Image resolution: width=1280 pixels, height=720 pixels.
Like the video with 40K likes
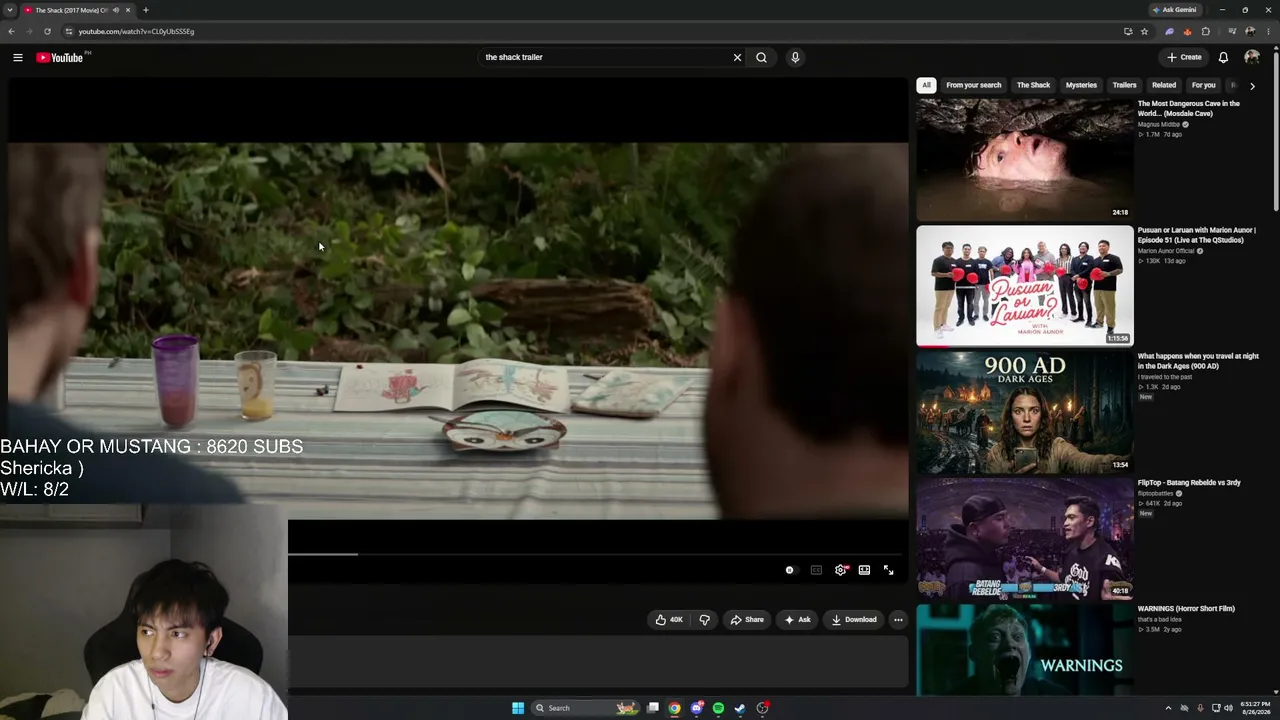[x=669, y=620]
